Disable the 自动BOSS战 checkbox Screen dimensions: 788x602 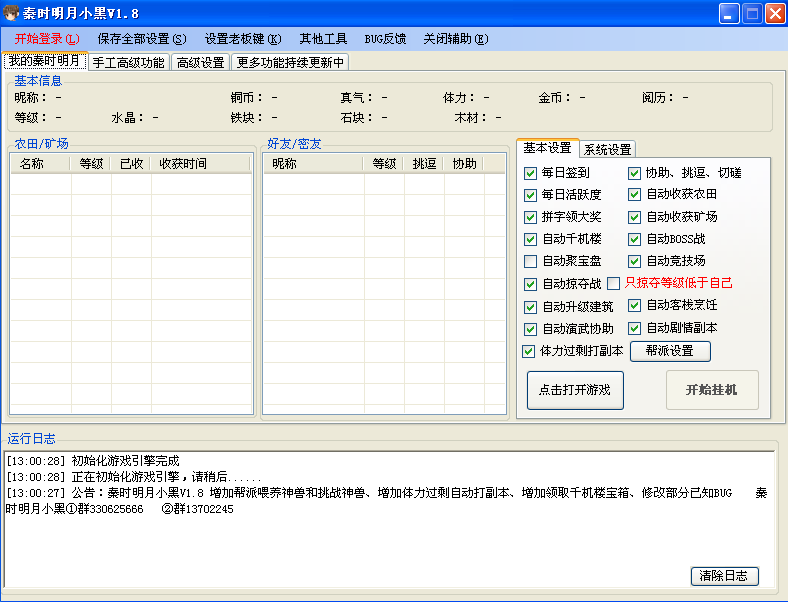(635, 239)
